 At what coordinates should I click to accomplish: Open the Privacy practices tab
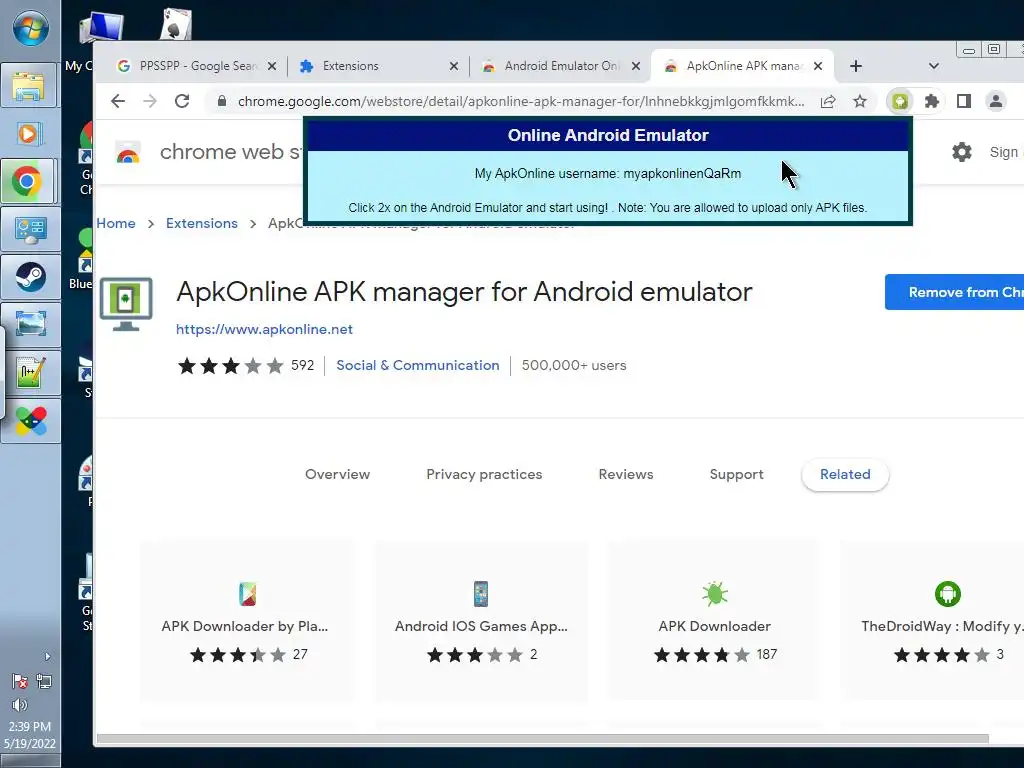tap(485, 474)
